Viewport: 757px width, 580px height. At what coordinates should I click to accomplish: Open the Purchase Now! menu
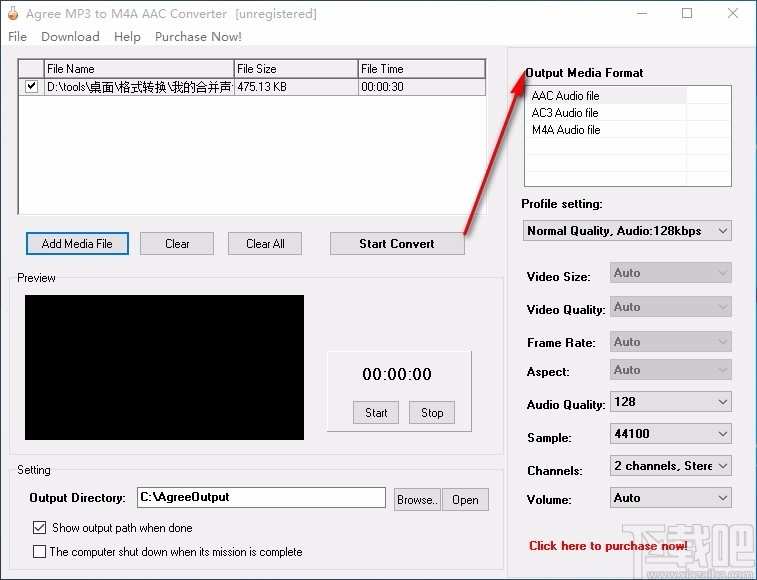pos(198,37)
